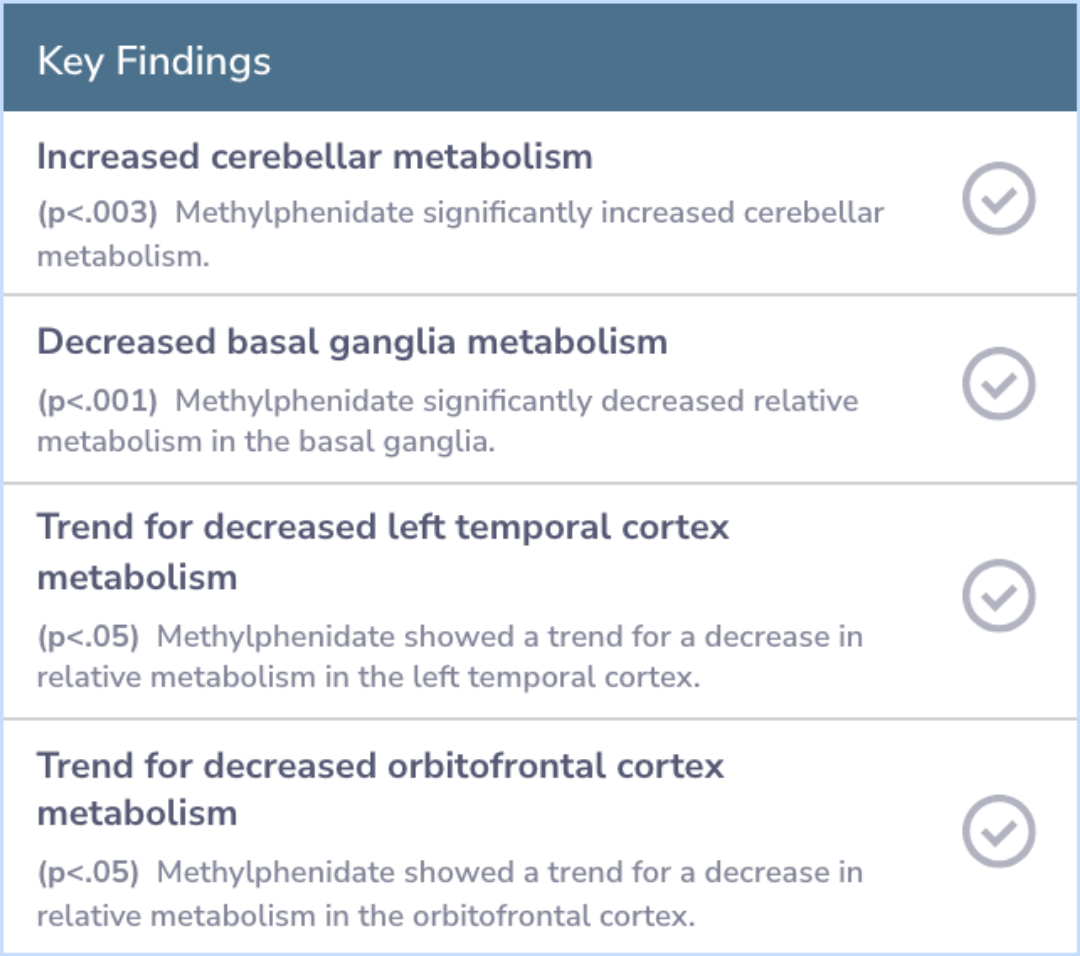Click the (p<.001) value label
The width and height of the screenshot is (1080, 956).
tap(97, 401)
